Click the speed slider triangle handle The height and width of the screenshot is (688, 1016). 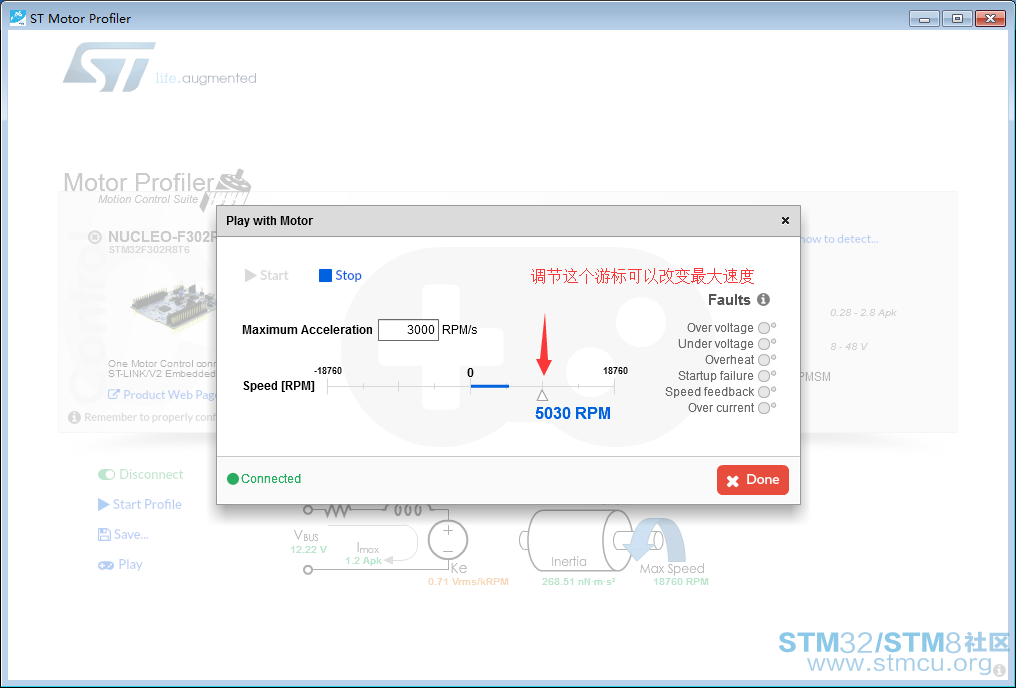(x=542, y=395)
